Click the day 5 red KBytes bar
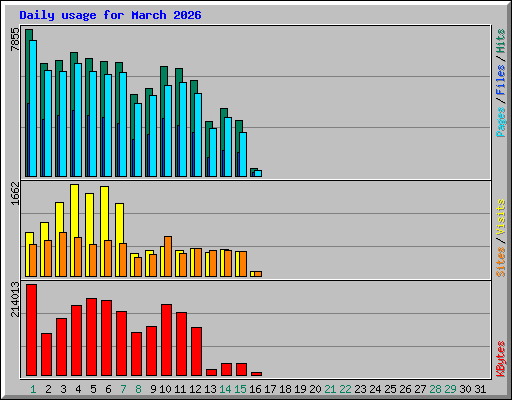The width and height of the screenshot is (512, 400). [91, 337]
